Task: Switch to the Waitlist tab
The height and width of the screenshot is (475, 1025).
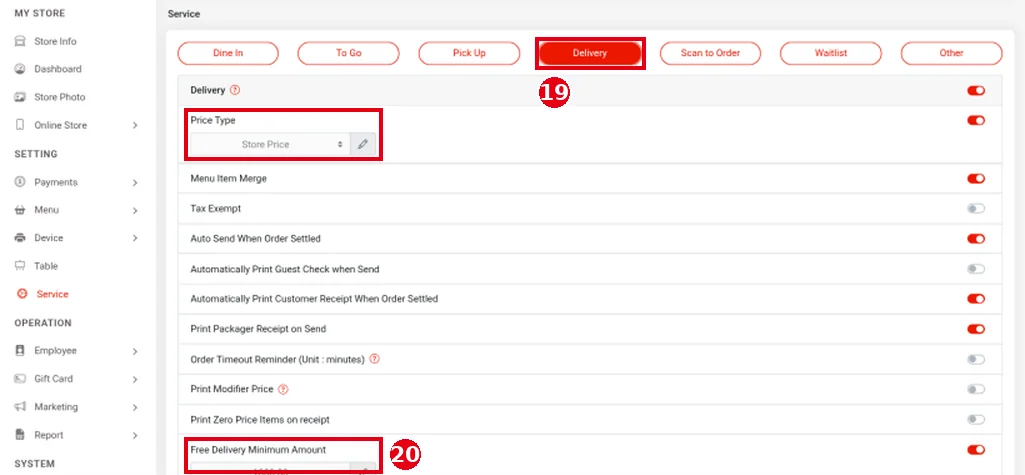Action: (831, 53)
